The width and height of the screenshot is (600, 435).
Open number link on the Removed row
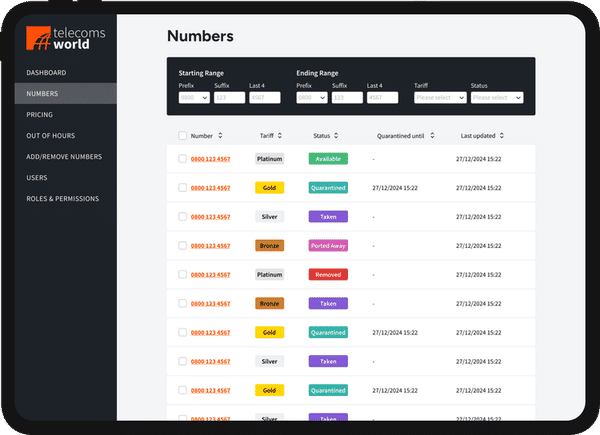pyautogui.click(x=210, y=275)
